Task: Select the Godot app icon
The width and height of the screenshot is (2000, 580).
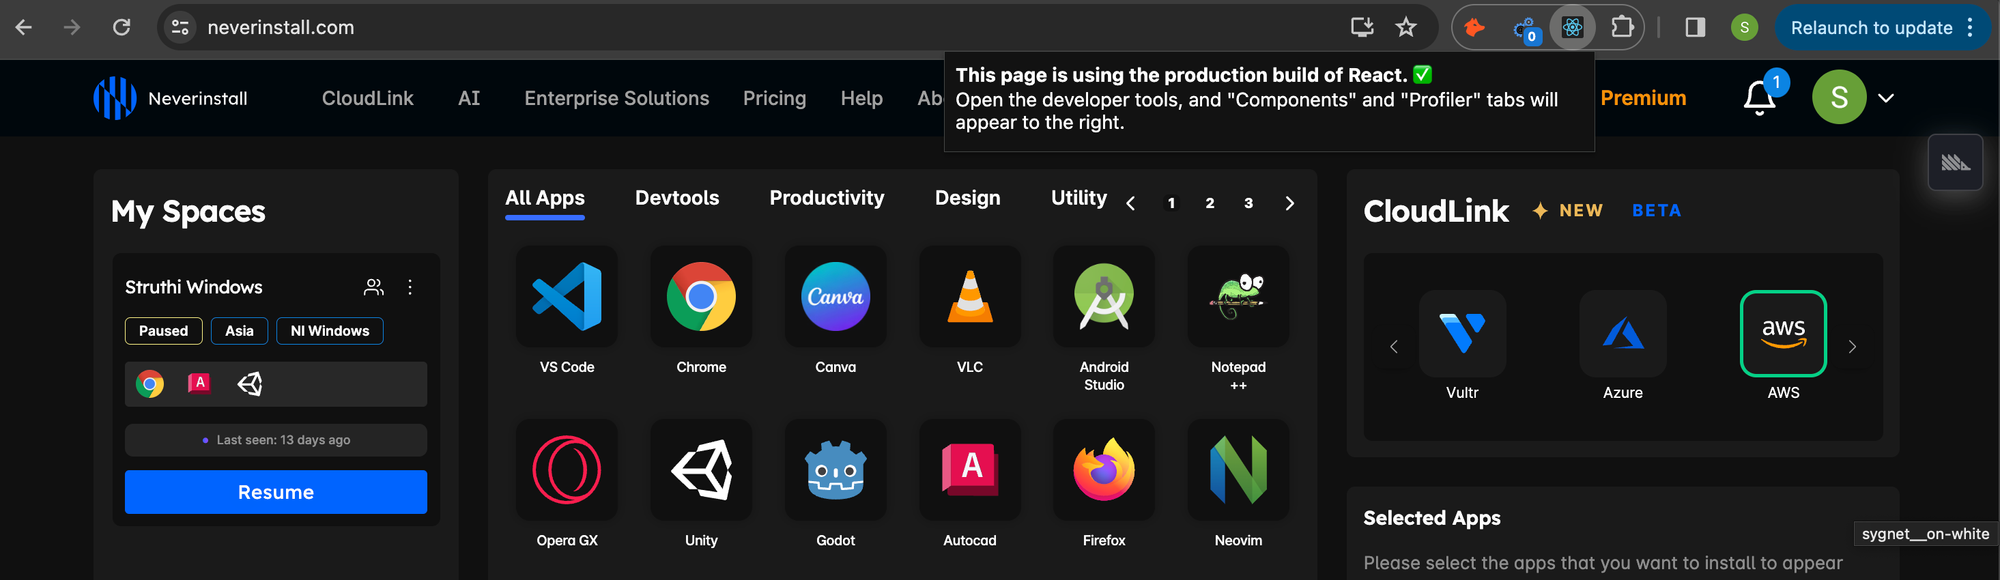Action: (x=836, y=470)
